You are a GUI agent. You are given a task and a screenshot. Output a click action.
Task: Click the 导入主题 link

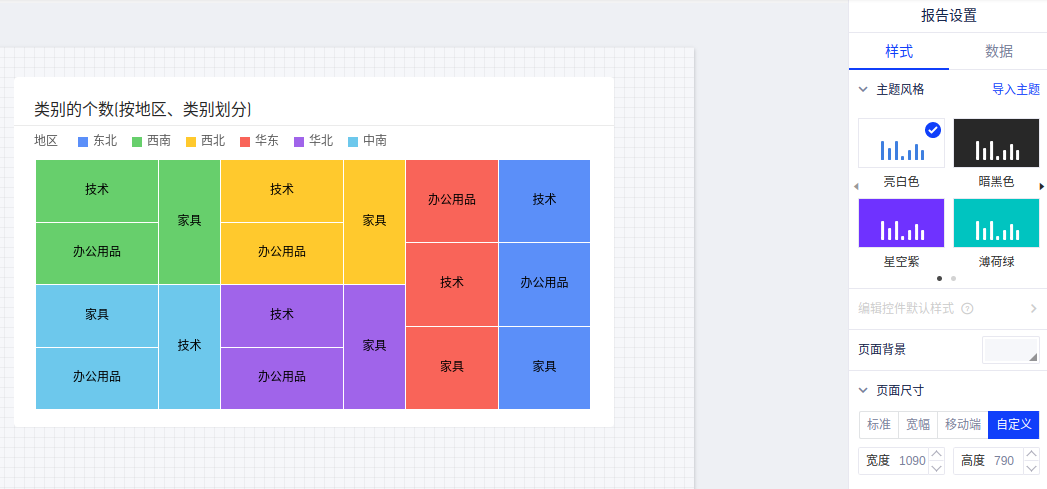(x=1015, y=89)
